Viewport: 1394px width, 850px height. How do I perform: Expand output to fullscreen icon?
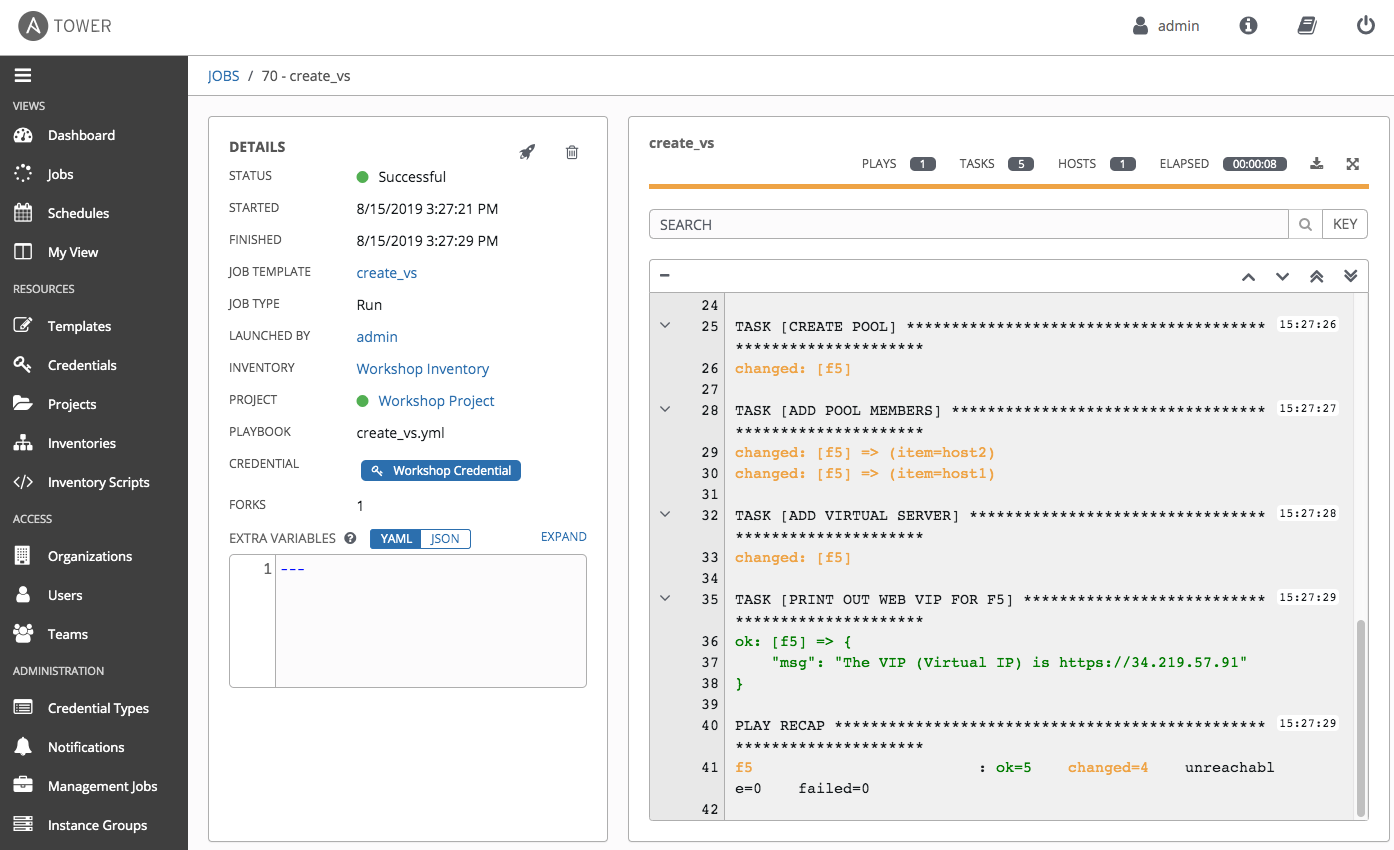coord(1353,164)
